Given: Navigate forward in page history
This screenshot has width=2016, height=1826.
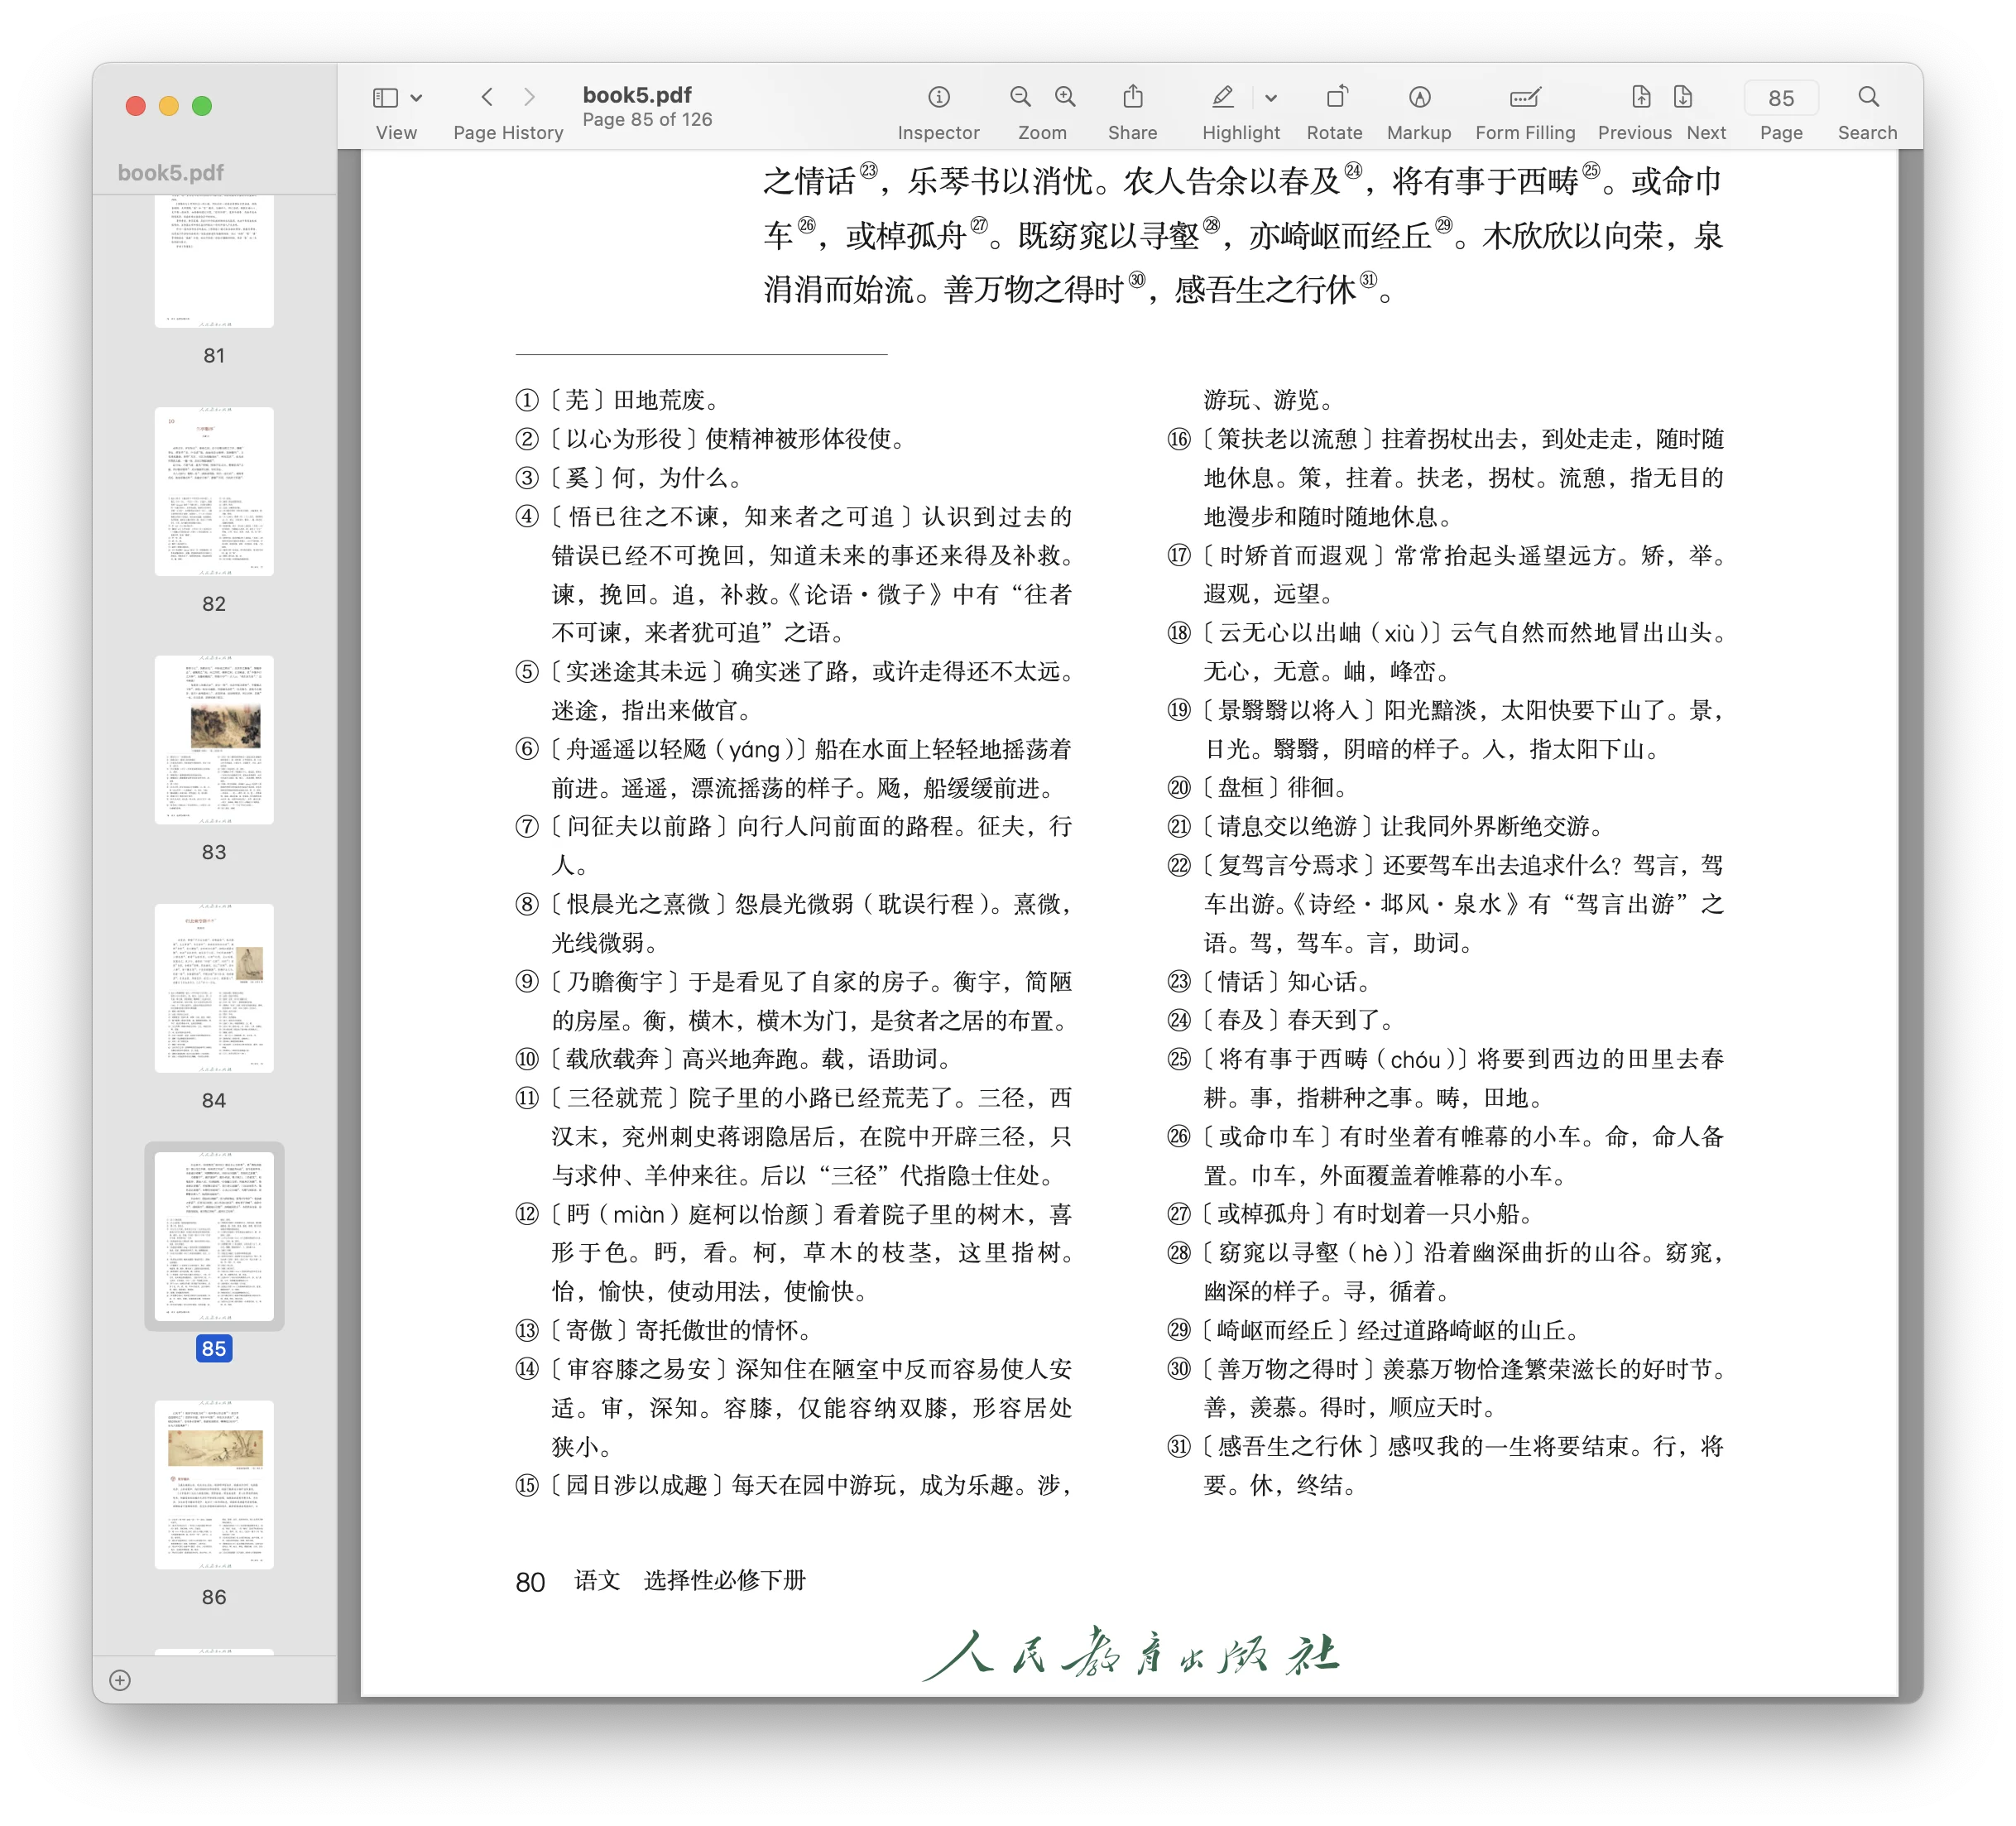Looking at the screenshot, I should click(x=530, y=97).
